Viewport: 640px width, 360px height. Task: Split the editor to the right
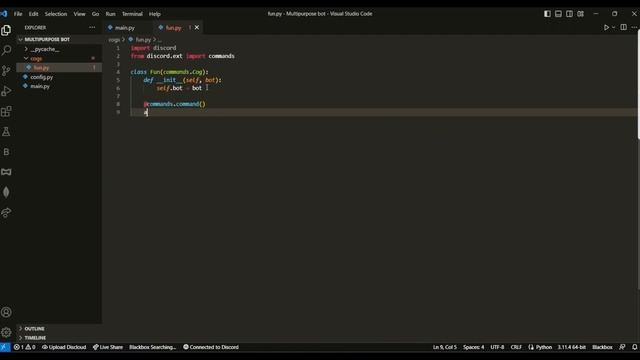click(623, 27)
